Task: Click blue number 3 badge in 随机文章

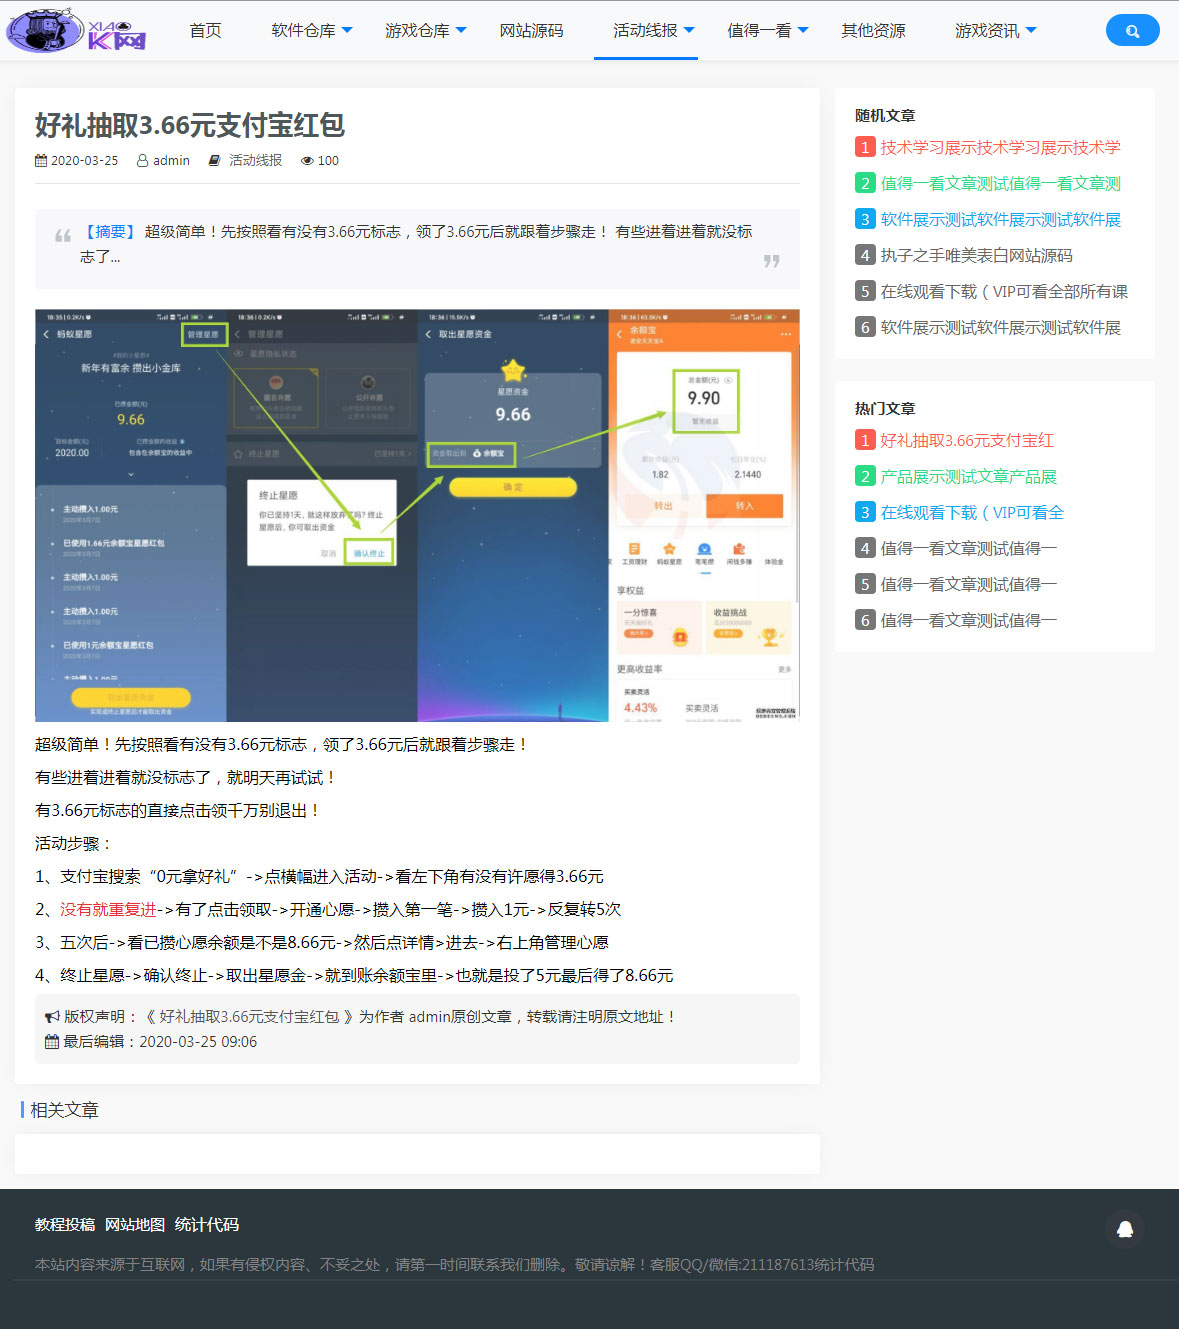Action: [x=865, y=219]
